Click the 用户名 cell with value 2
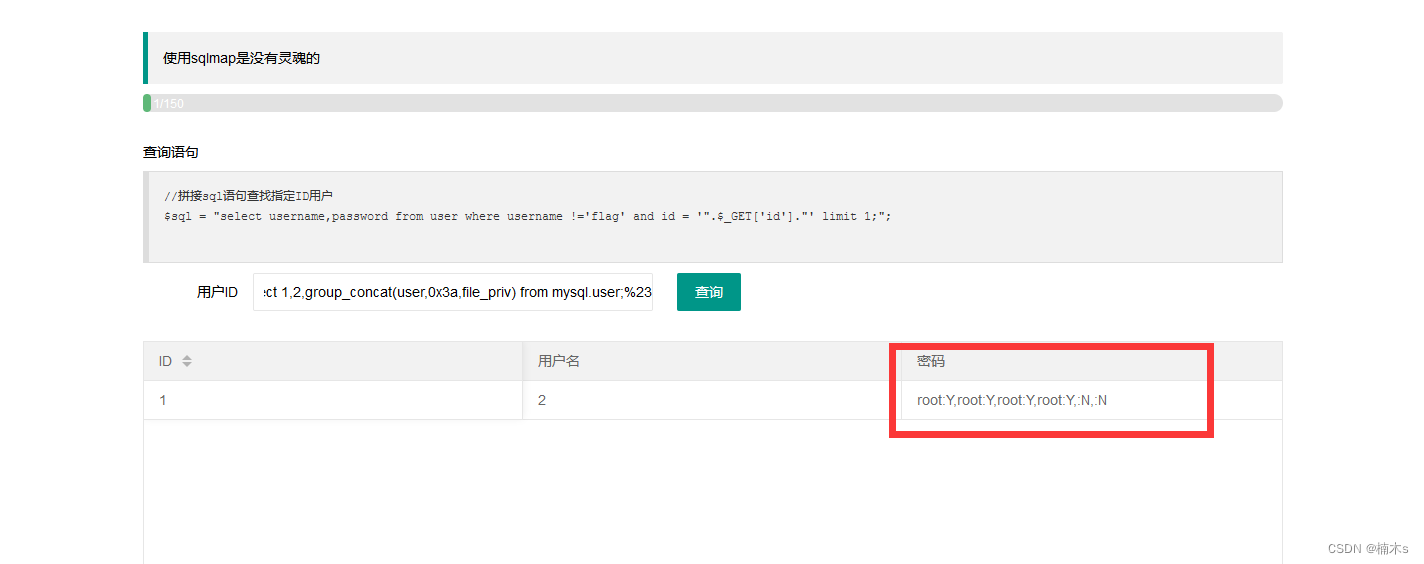Viewport: 1424px width, 564px height. [x=712, y=400]
